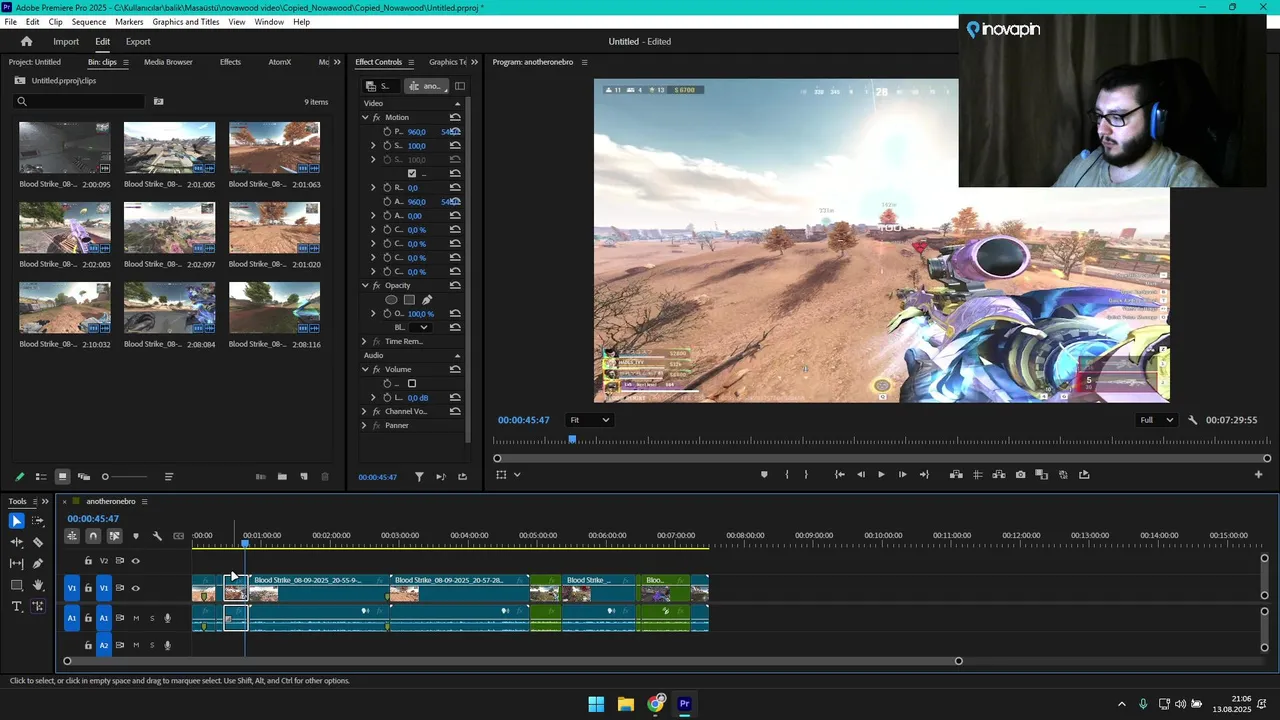Click Mark In button in Program Monitor
The height and width of the screenshot is (720, 1280).
[x=786, y=475]
